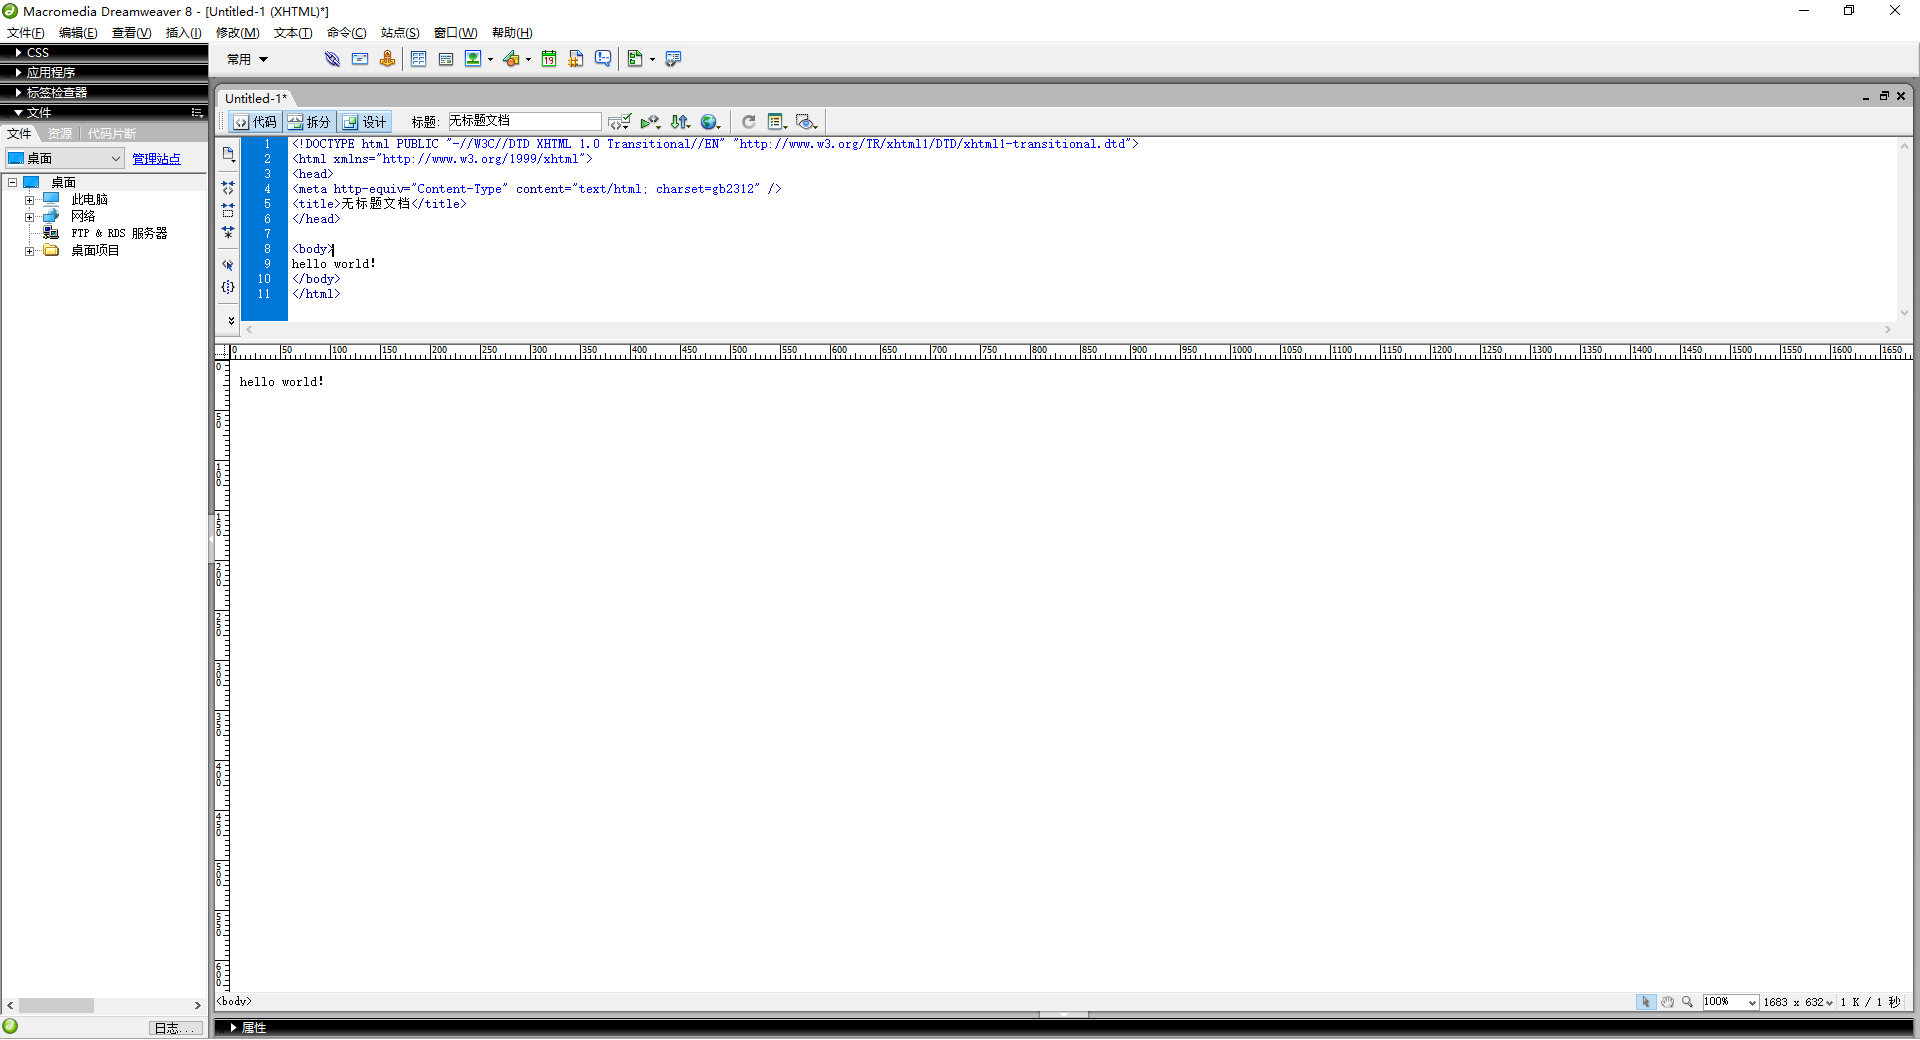Switch to 代码 (Code) view
The image size is (1920, 1040).
point(255,122)
